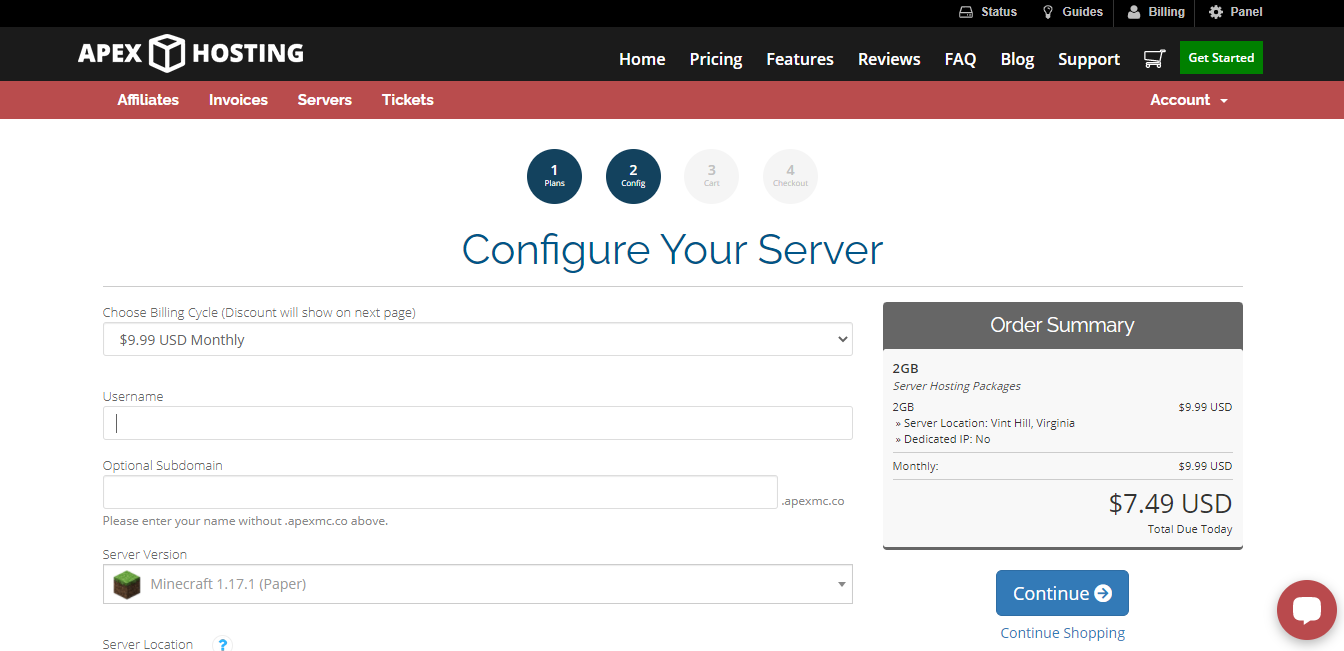Click 'Server Hosting Packages' text
Image resolution: width=1344 pixels, height=651 pixels.
[x=957, y=386]
